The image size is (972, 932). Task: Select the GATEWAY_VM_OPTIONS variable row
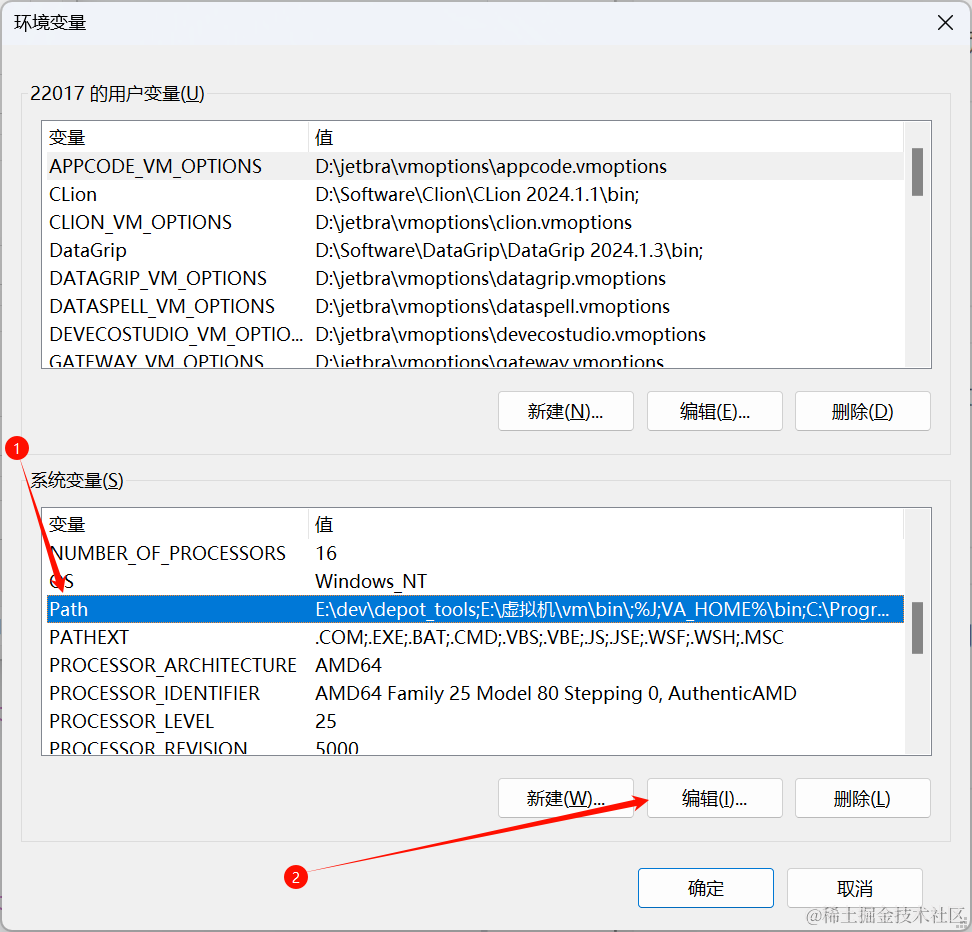[475, 360]
